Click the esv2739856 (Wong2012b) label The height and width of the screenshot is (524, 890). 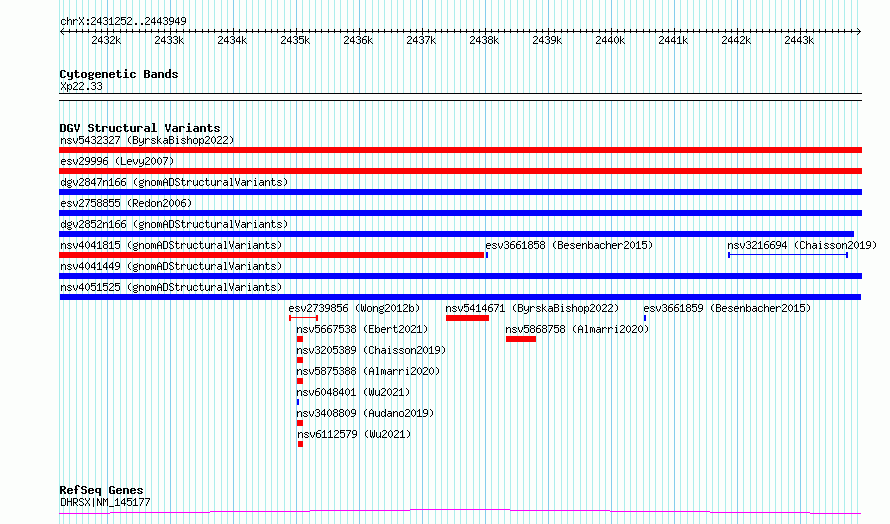354,308
